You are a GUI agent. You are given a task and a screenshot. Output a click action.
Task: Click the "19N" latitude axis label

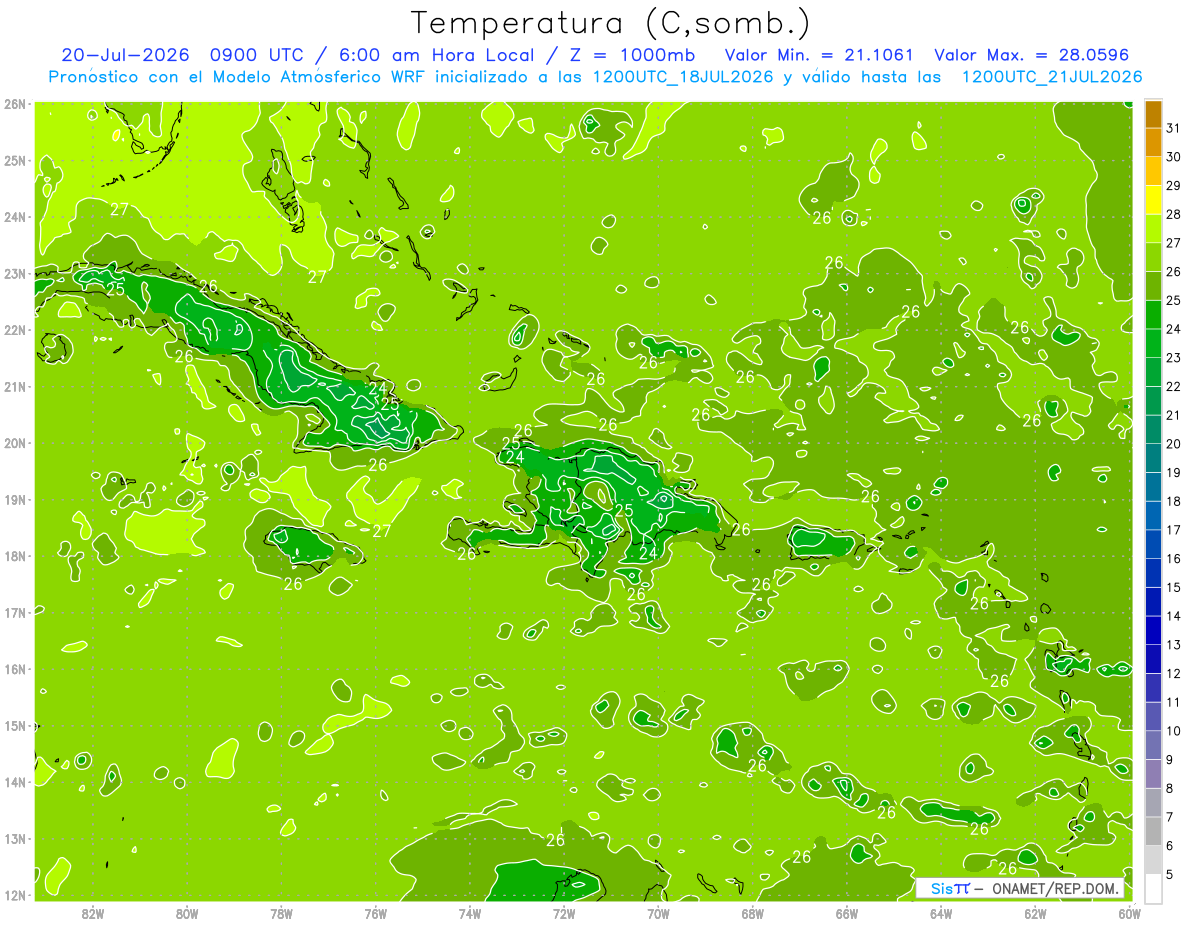(16, 499)
